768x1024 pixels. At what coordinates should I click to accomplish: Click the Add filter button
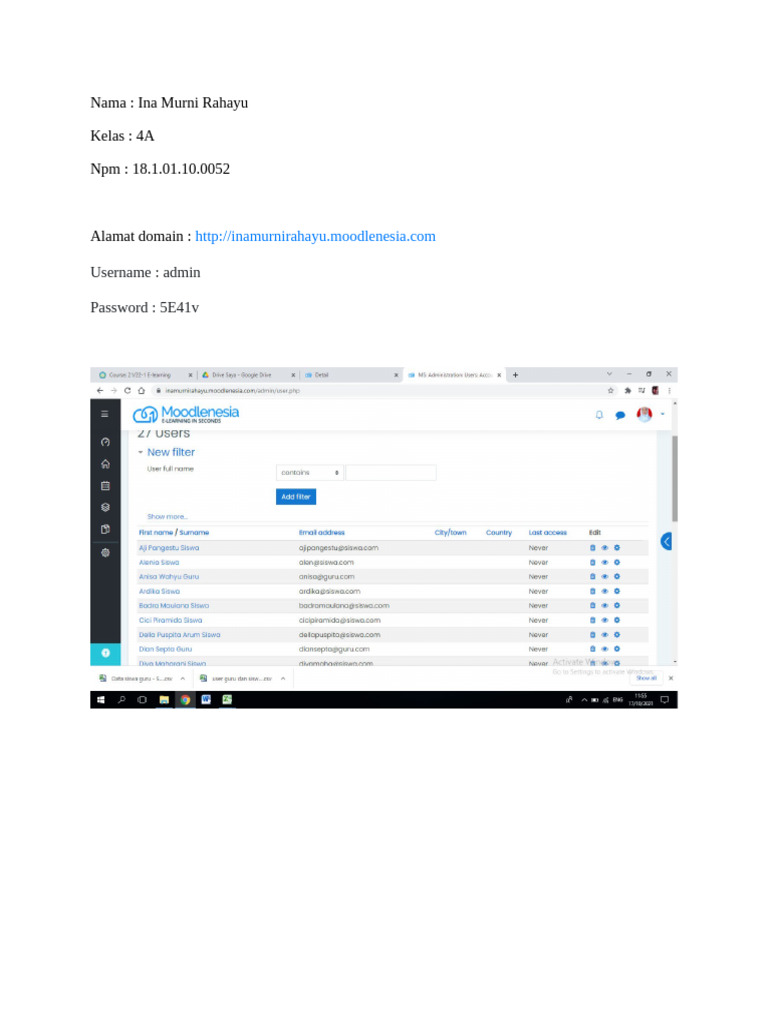tap(296, 497)
